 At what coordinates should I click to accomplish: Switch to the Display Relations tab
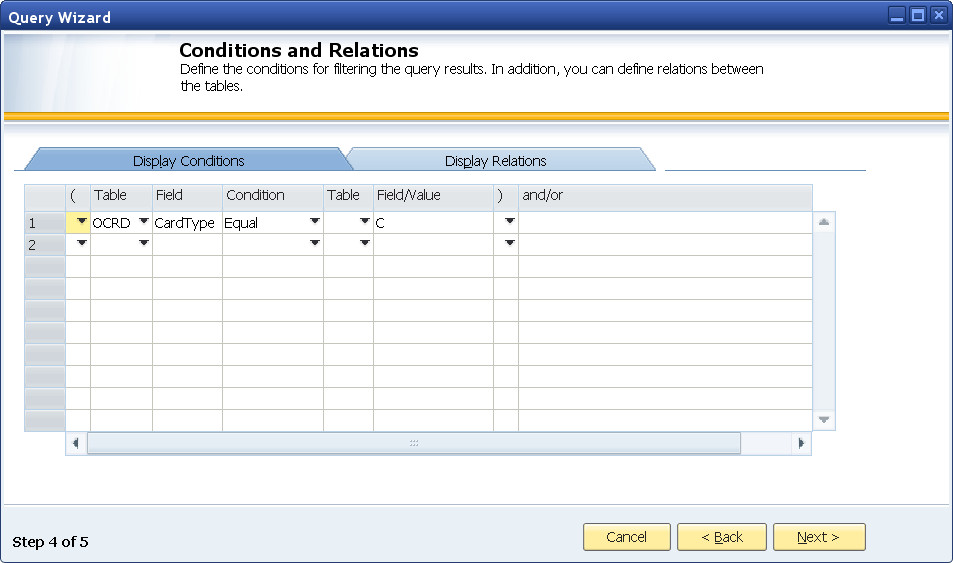495,161
